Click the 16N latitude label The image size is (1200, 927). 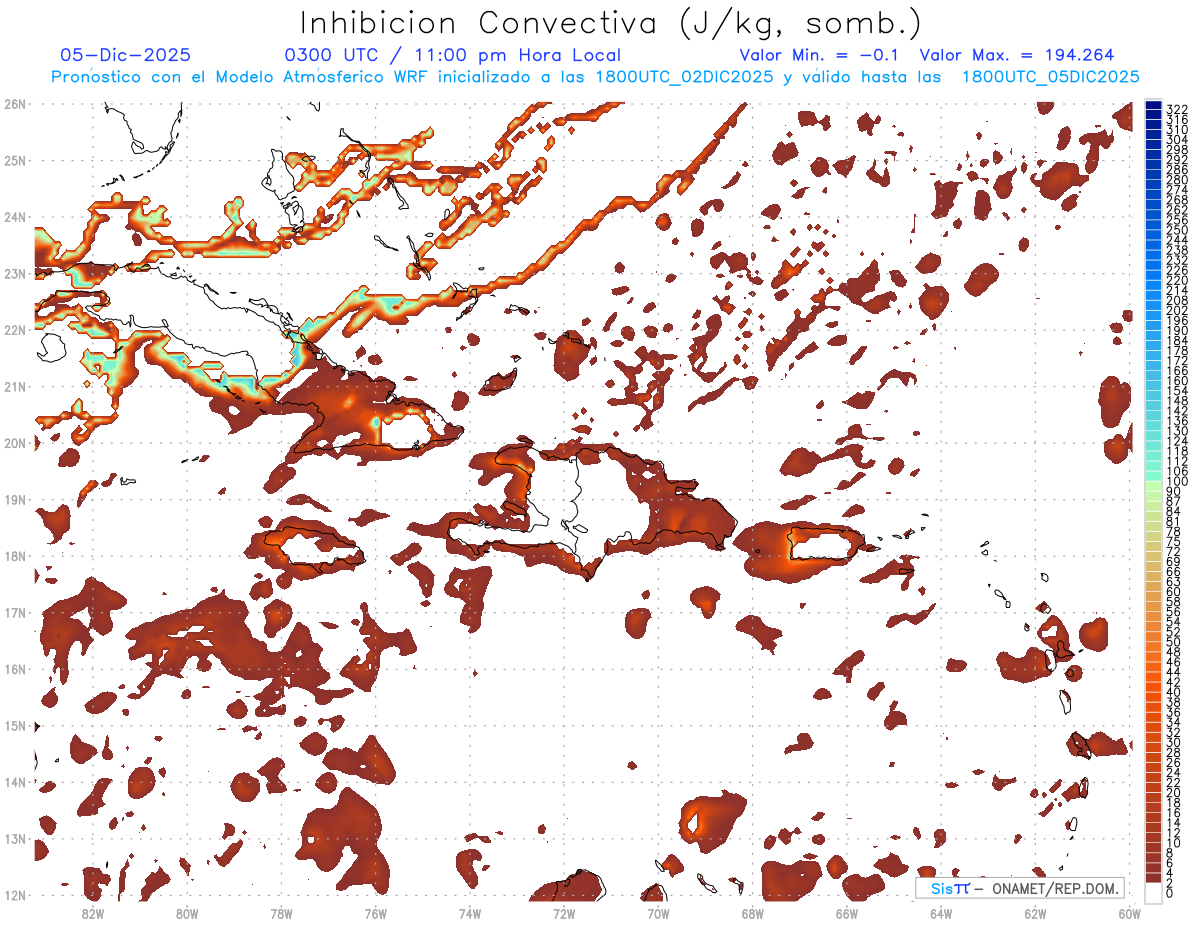pyautogui.click(x=15, y=669)
